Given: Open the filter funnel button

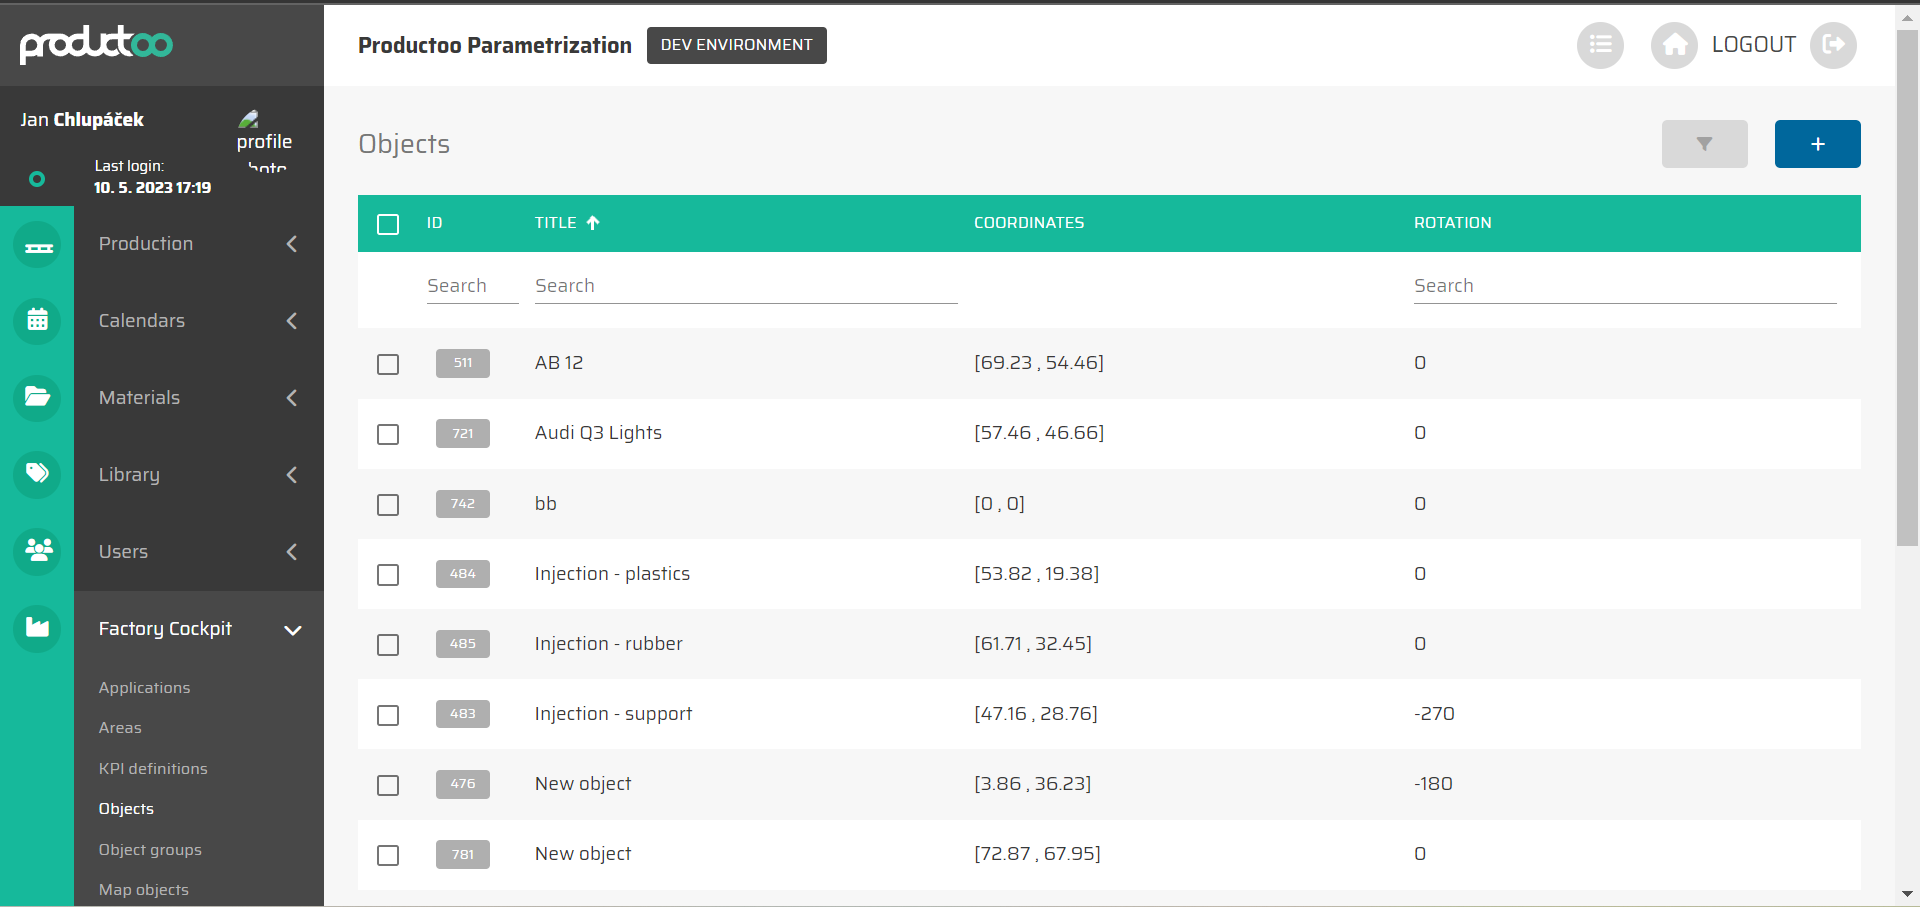Looking at the screenshot, I should click(x=1704, y=144).
